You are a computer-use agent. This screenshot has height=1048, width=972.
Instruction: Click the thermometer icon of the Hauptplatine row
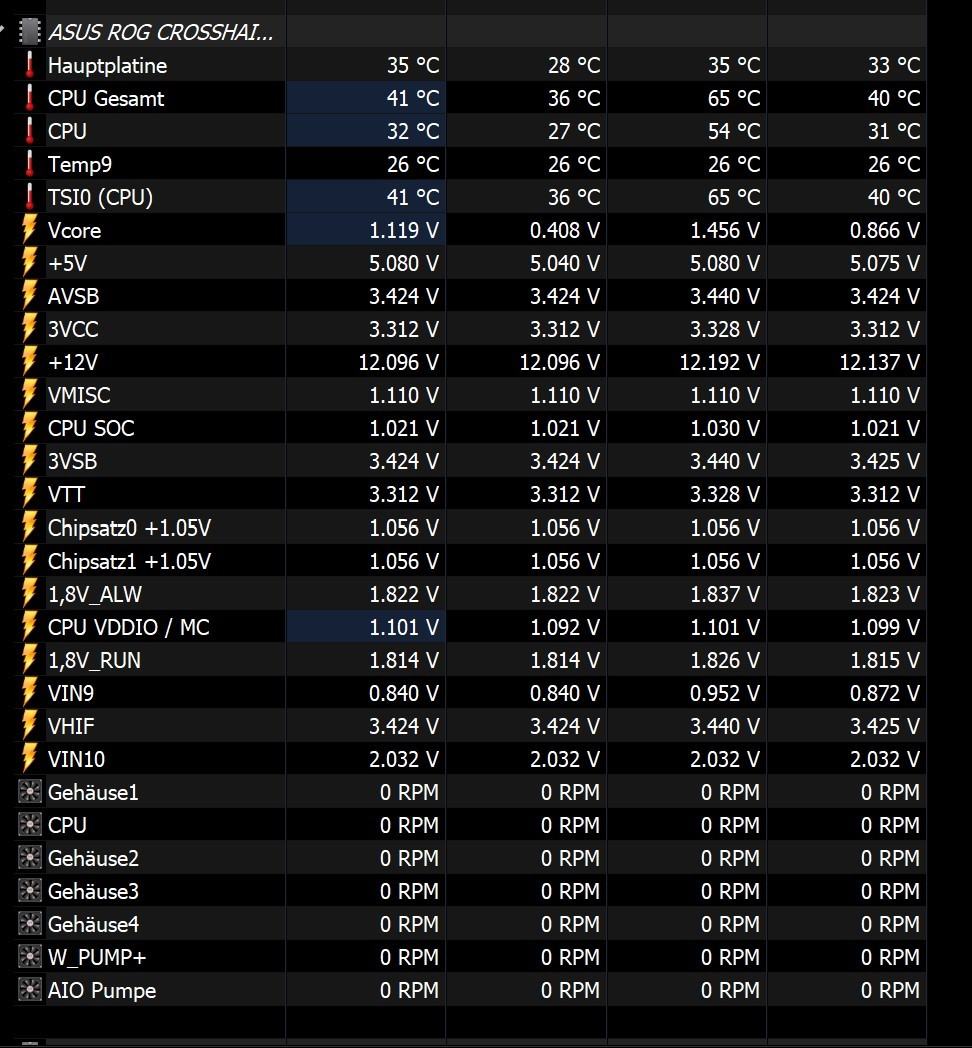pyautogui.click(x=29, y=65)
